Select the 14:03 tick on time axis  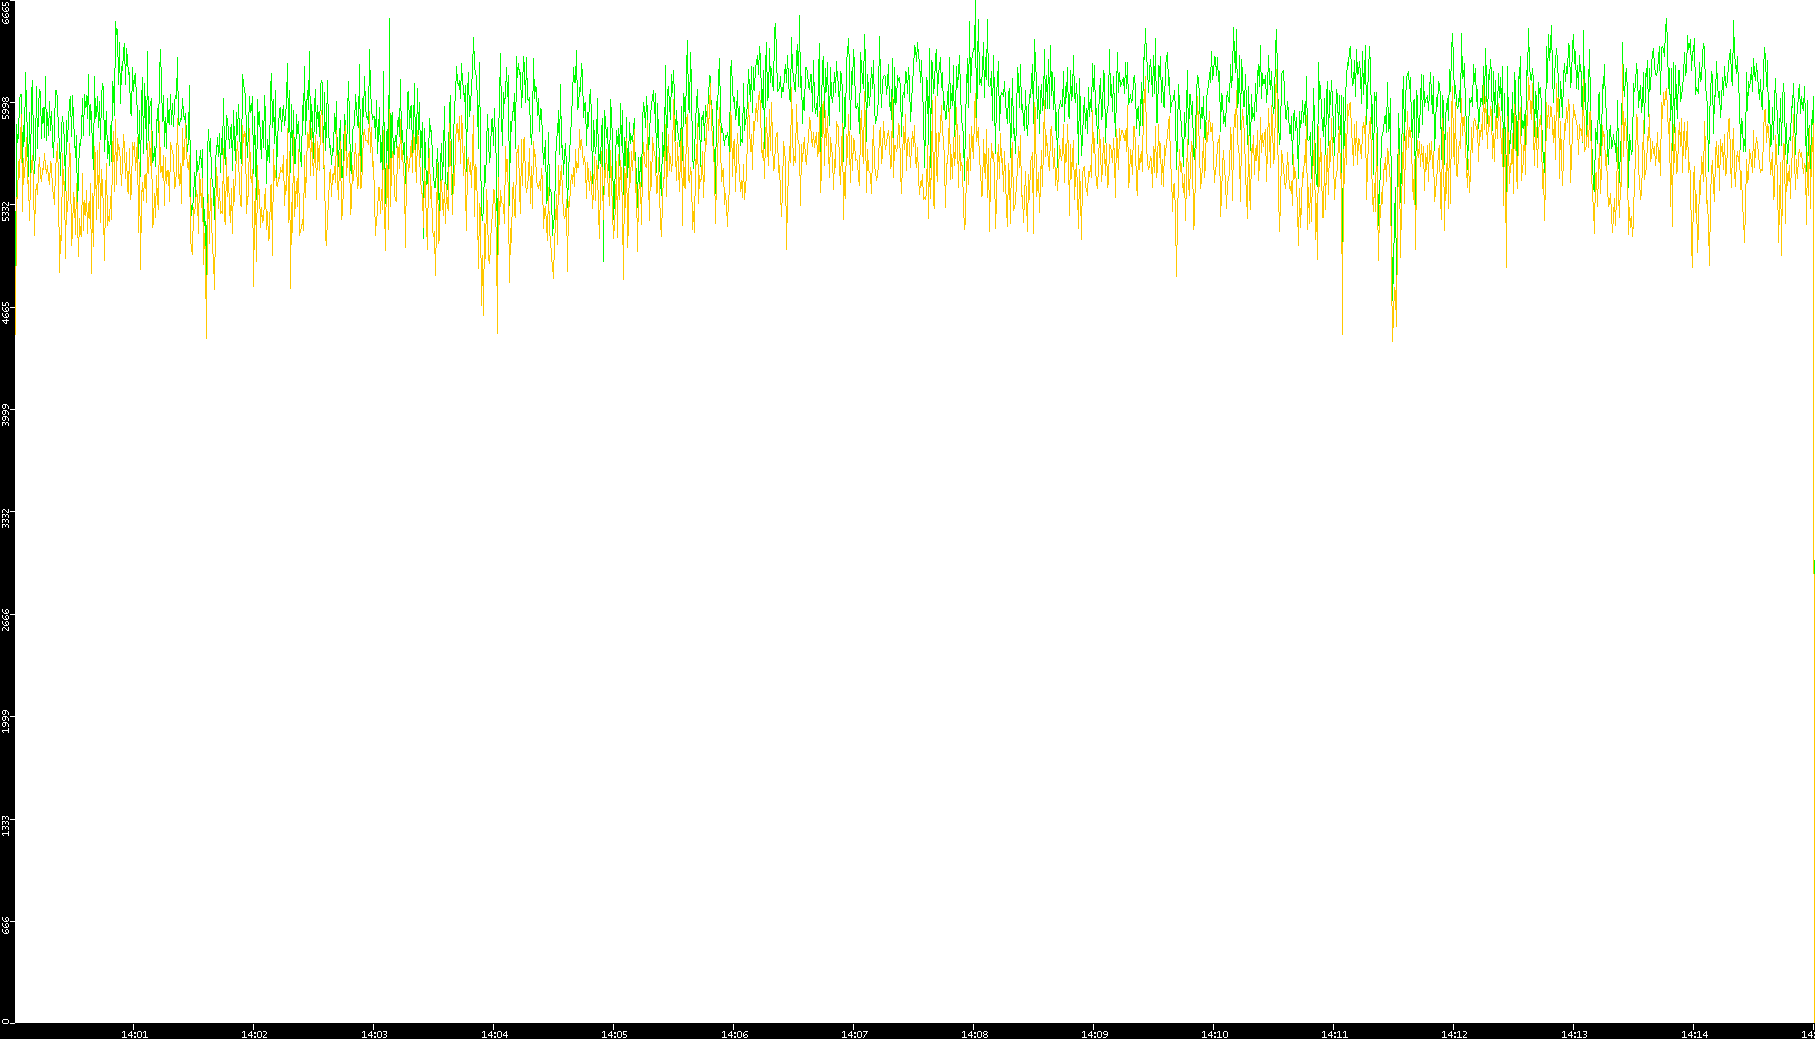tap(374, 1033)
